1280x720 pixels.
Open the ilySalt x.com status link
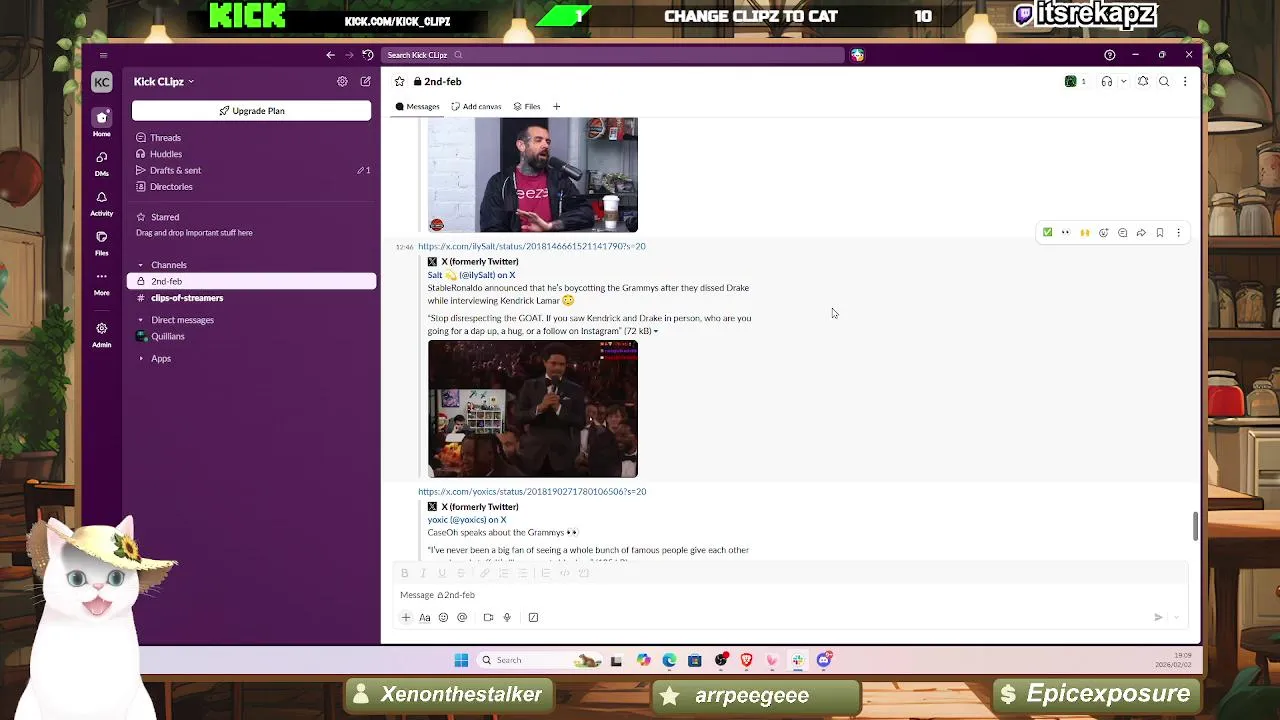click(532, 246)
